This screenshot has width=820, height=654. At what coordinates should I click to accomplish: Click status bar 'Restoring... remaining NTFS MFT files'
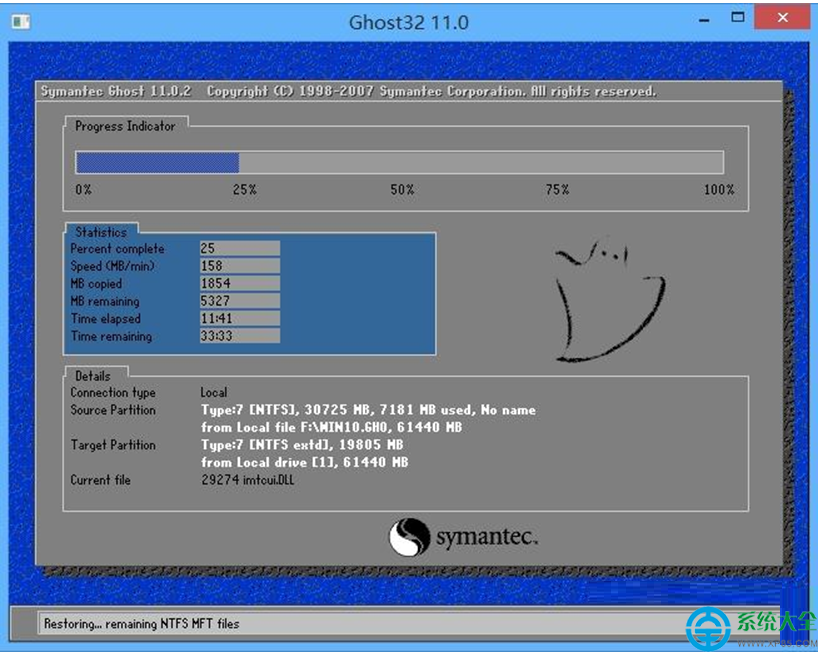click(x=141, y=624)
